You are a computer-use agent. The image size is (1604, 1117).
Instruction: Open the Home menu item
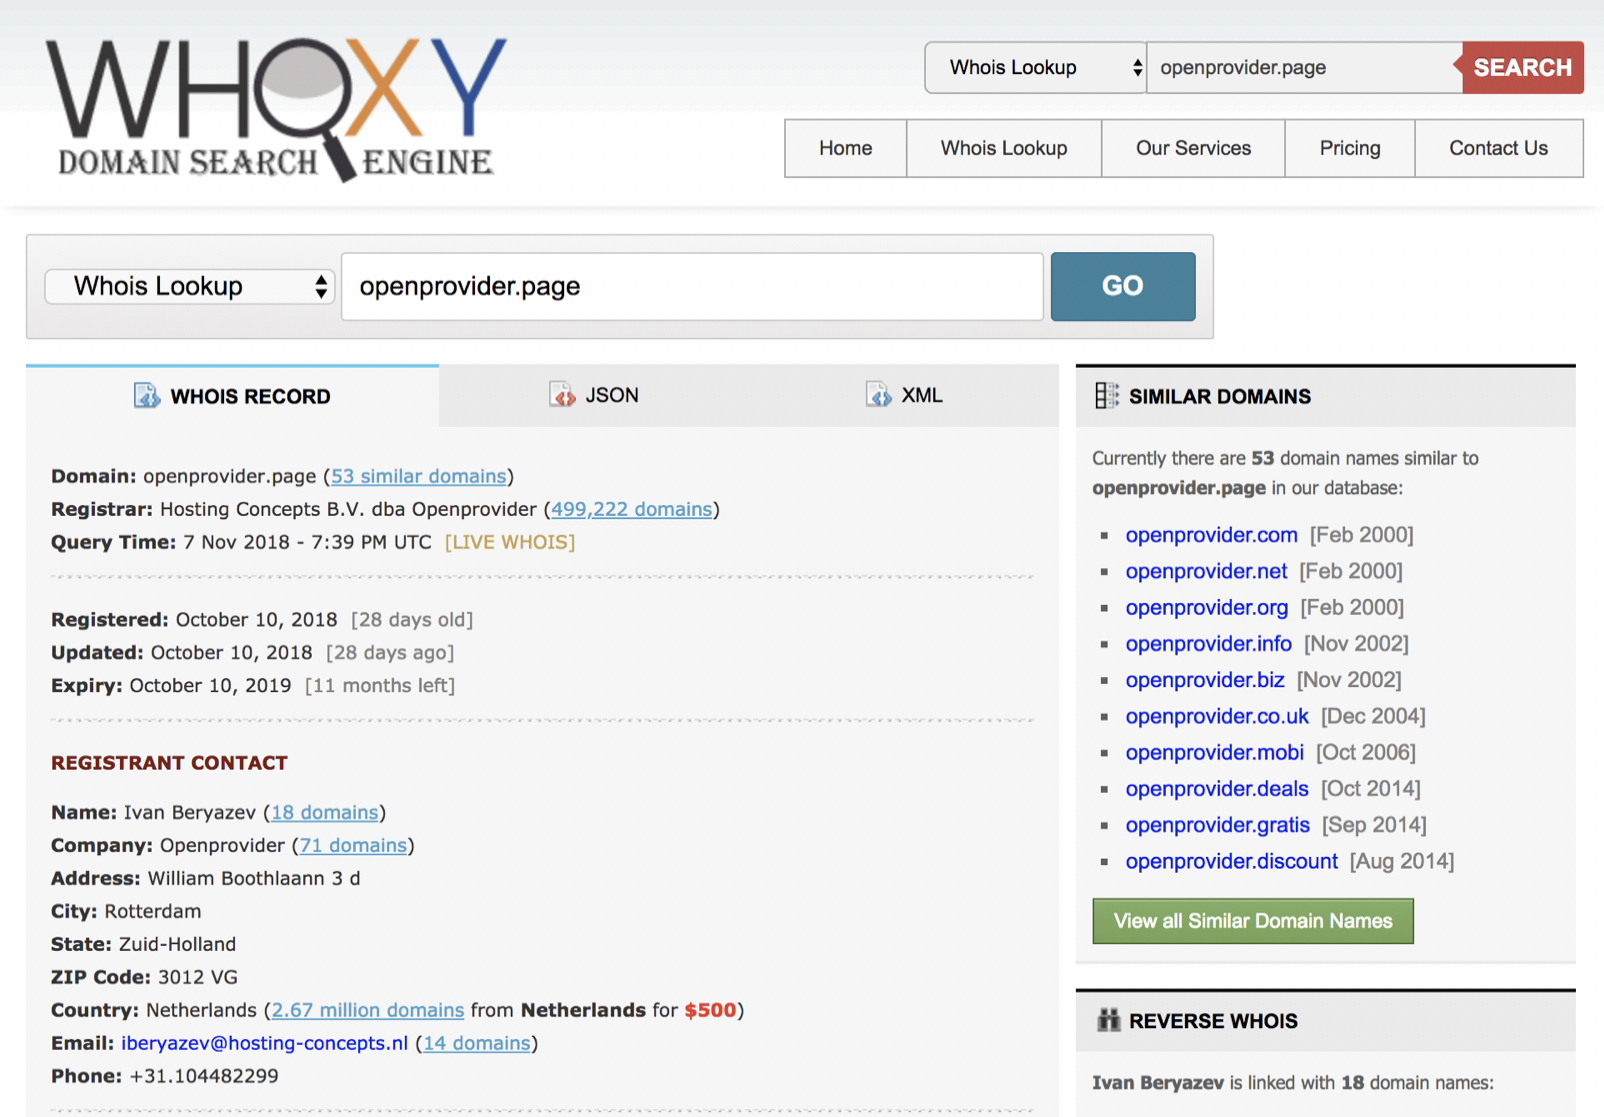[x=845, y=148]
